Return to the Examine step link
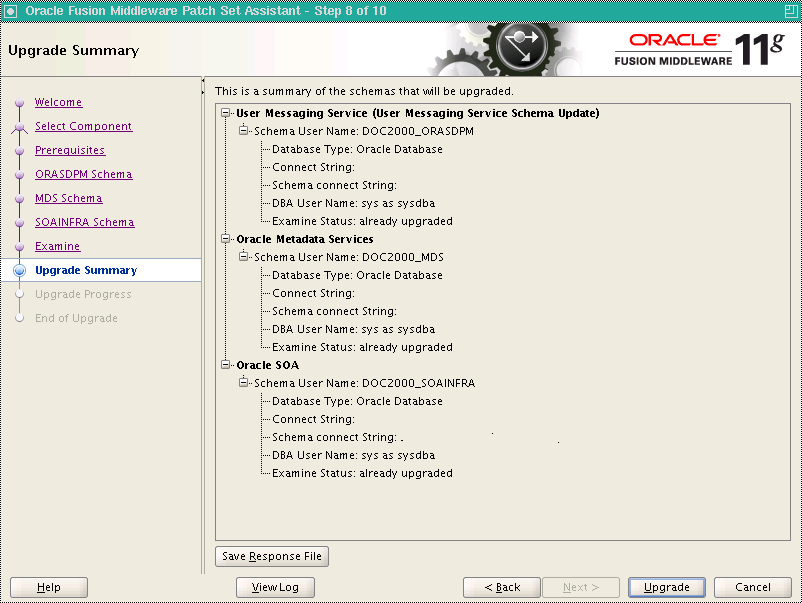This screenshot has width=802, height=603. click(57, 247)
